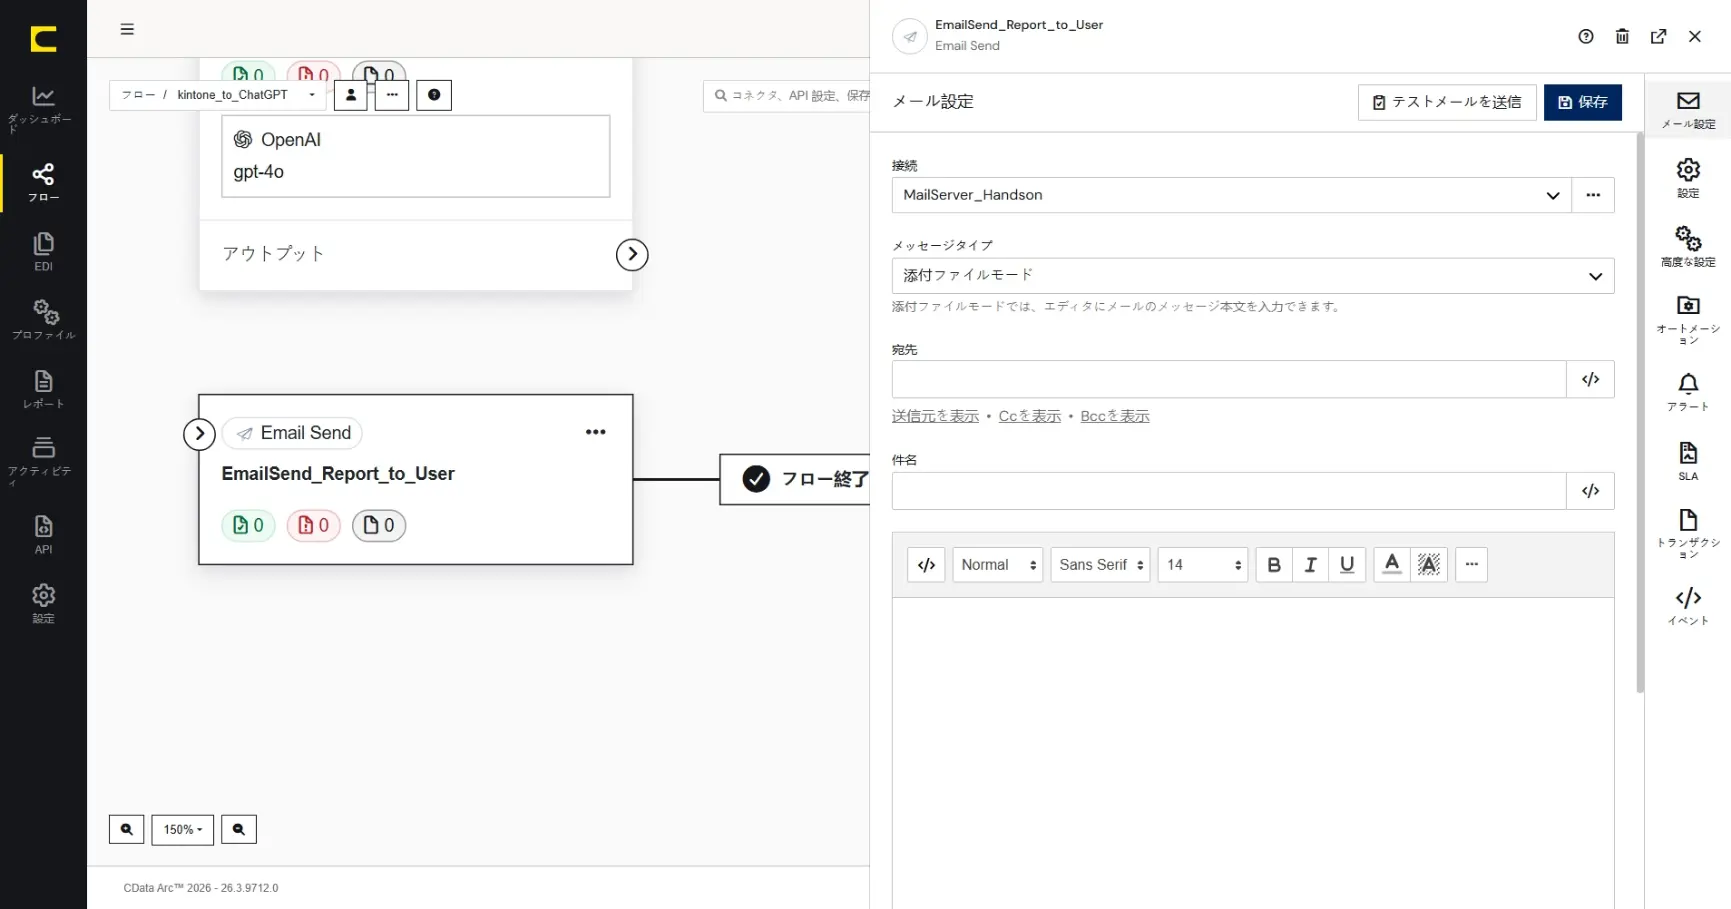Image resolution: width=1731 pixels, height=909 pixels.
Task: Open the font size 14 dropdown
Action: point(1203,565)
